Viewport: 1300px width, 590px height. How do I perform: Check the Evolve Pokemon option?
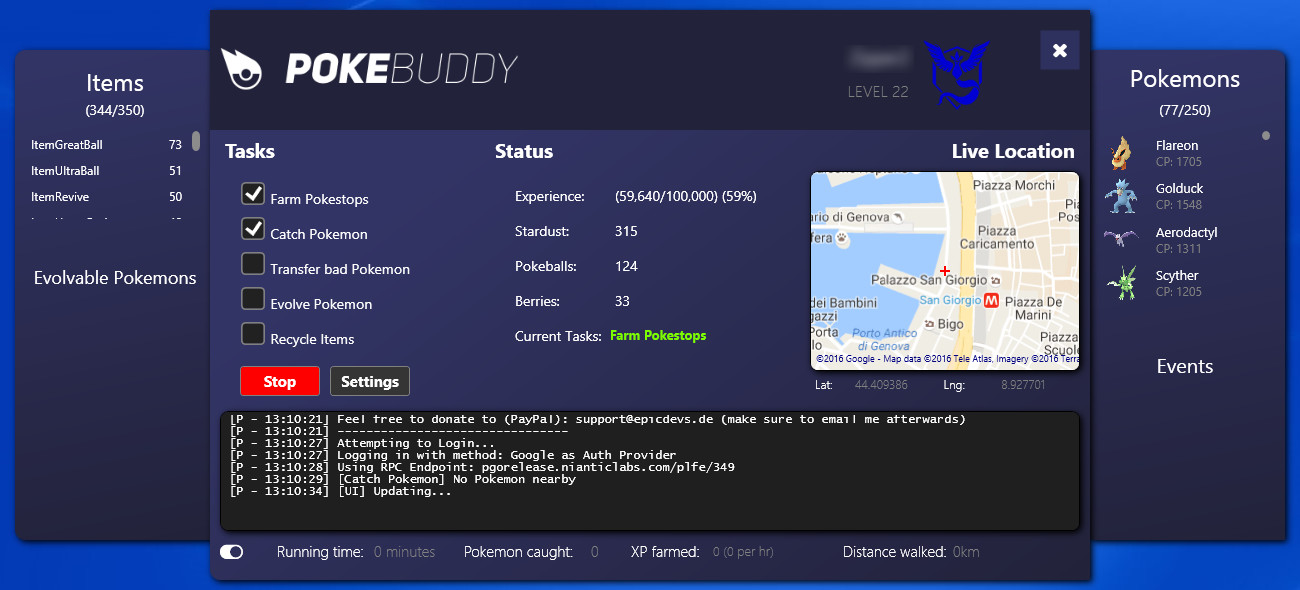tap(253, 299)
